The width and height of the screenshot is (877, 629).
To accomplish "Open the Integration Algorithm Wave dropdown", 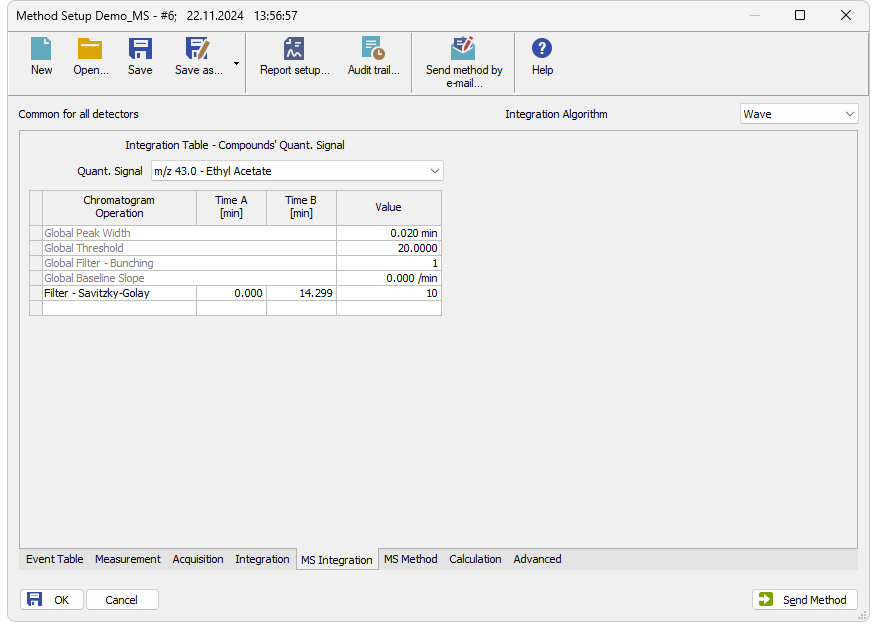I will (x=798, y=114).
